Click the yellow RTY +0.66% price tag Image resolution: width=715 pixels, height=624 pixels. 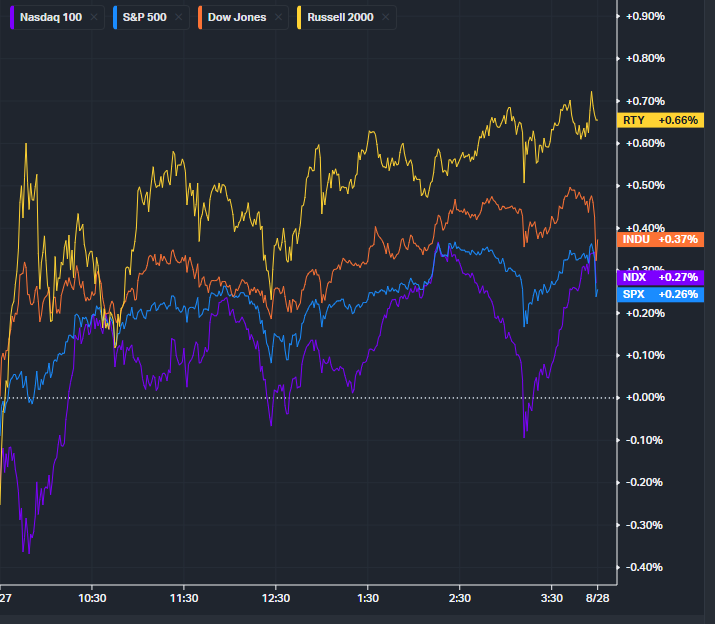661,120
